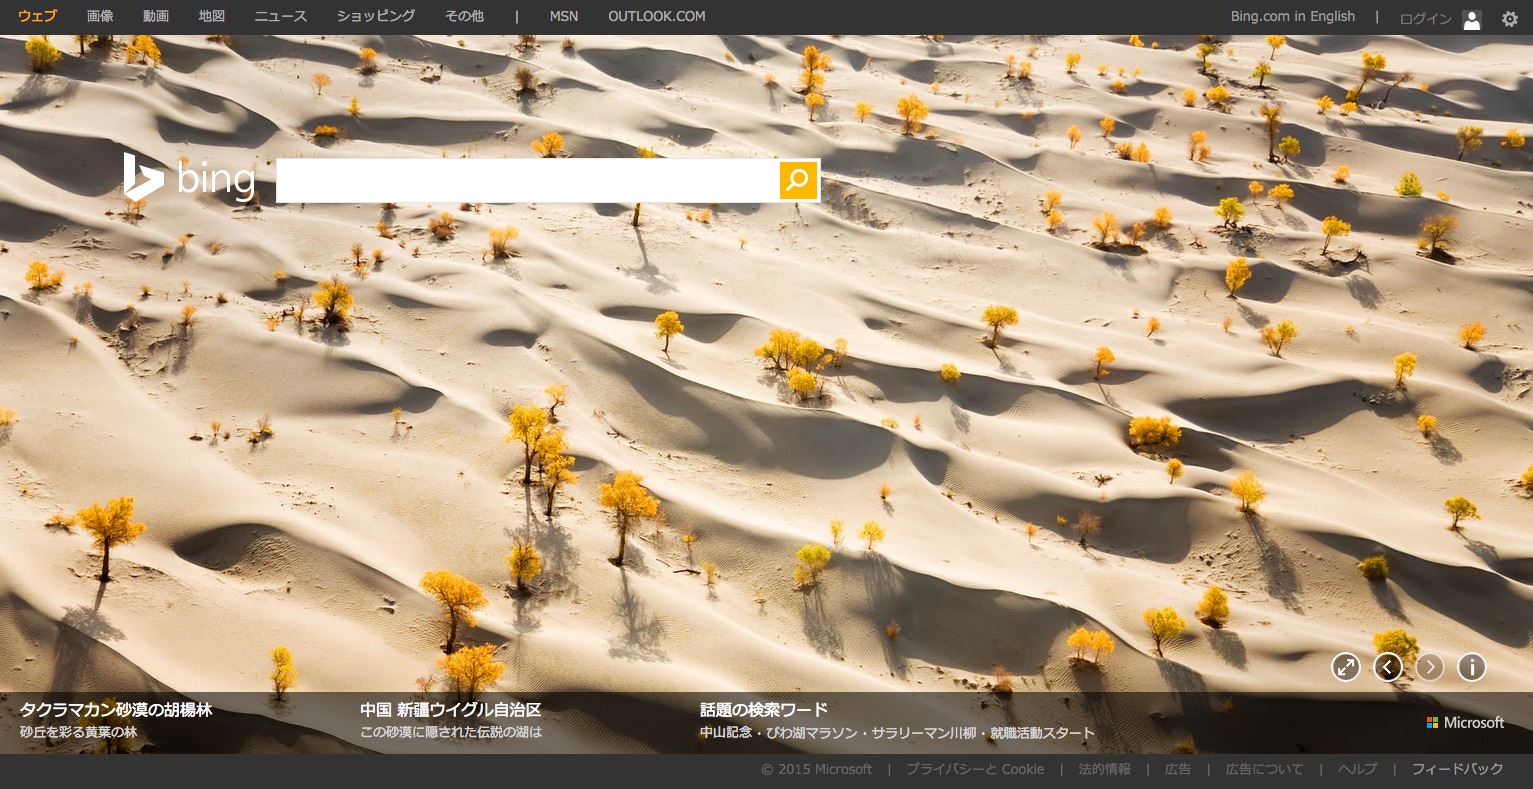Open the 画像 (Images) tab
Image resolution: width=1533 pixels, height=789 pixels.
(100, 17)
